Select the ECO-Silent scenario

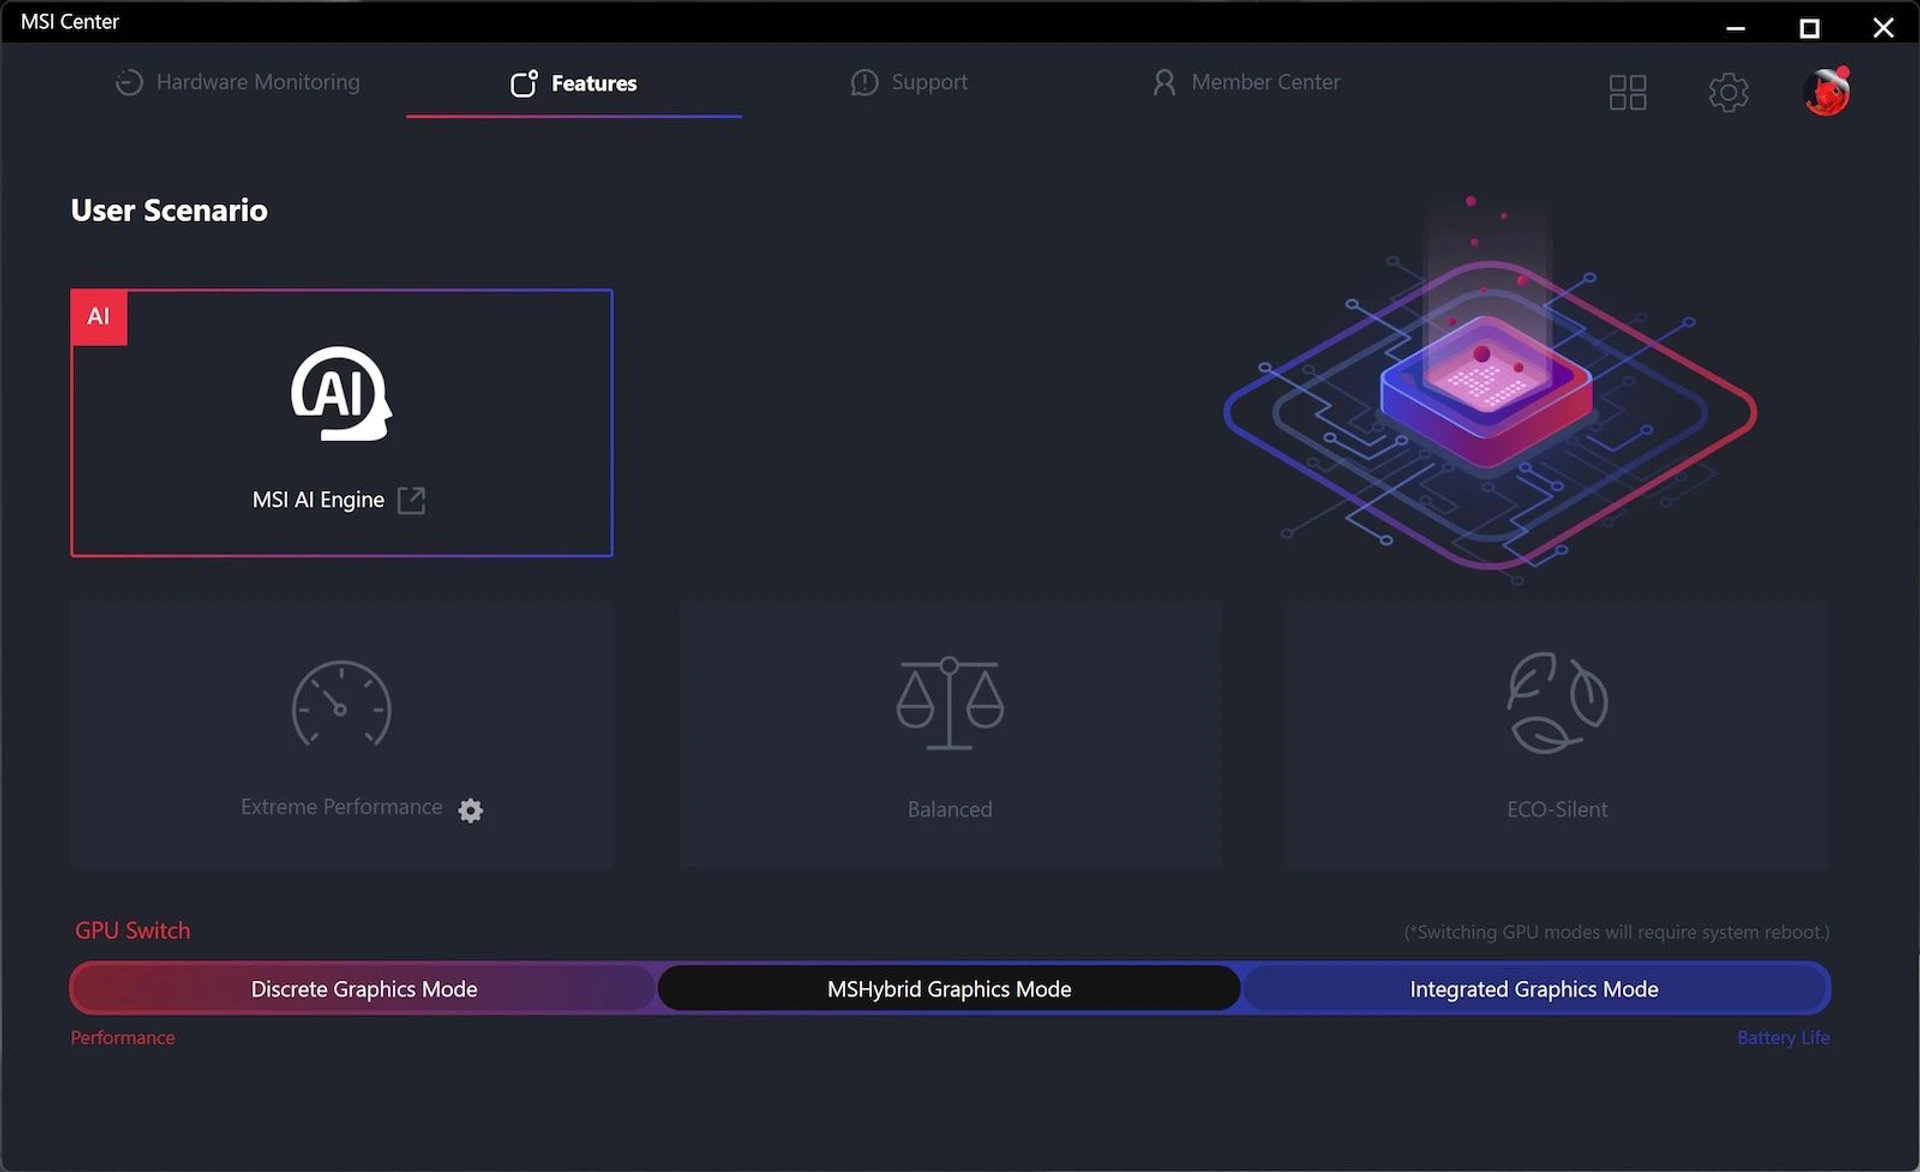point(1557,734)
